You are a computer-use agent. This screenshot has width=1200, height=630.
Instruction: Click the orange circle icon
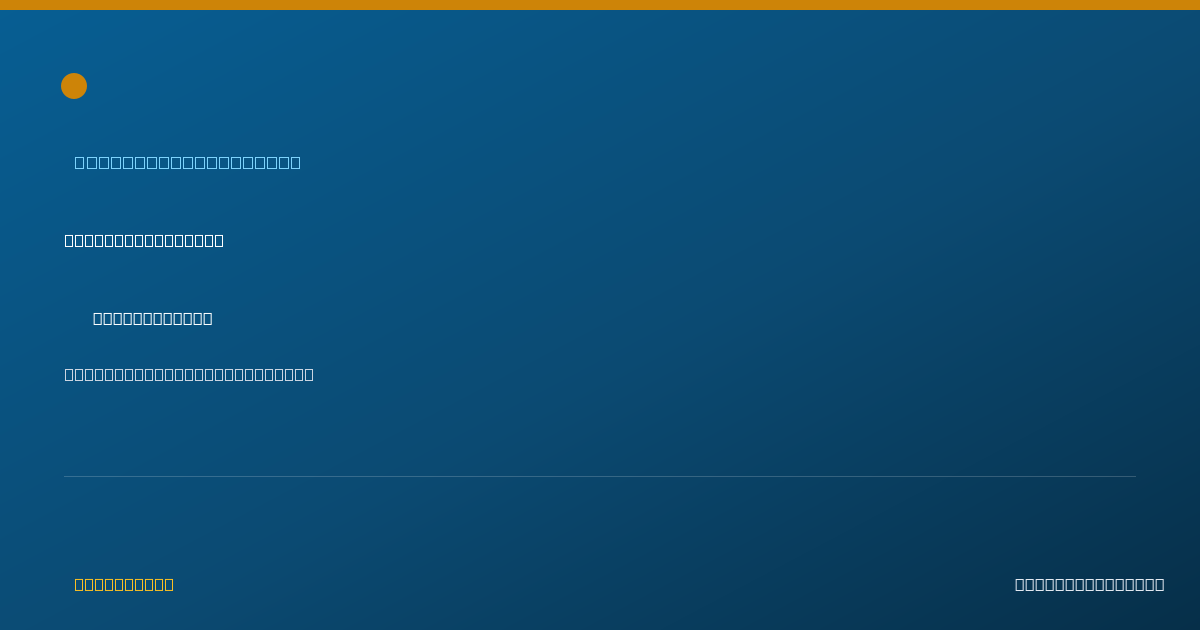coord(74,86)
